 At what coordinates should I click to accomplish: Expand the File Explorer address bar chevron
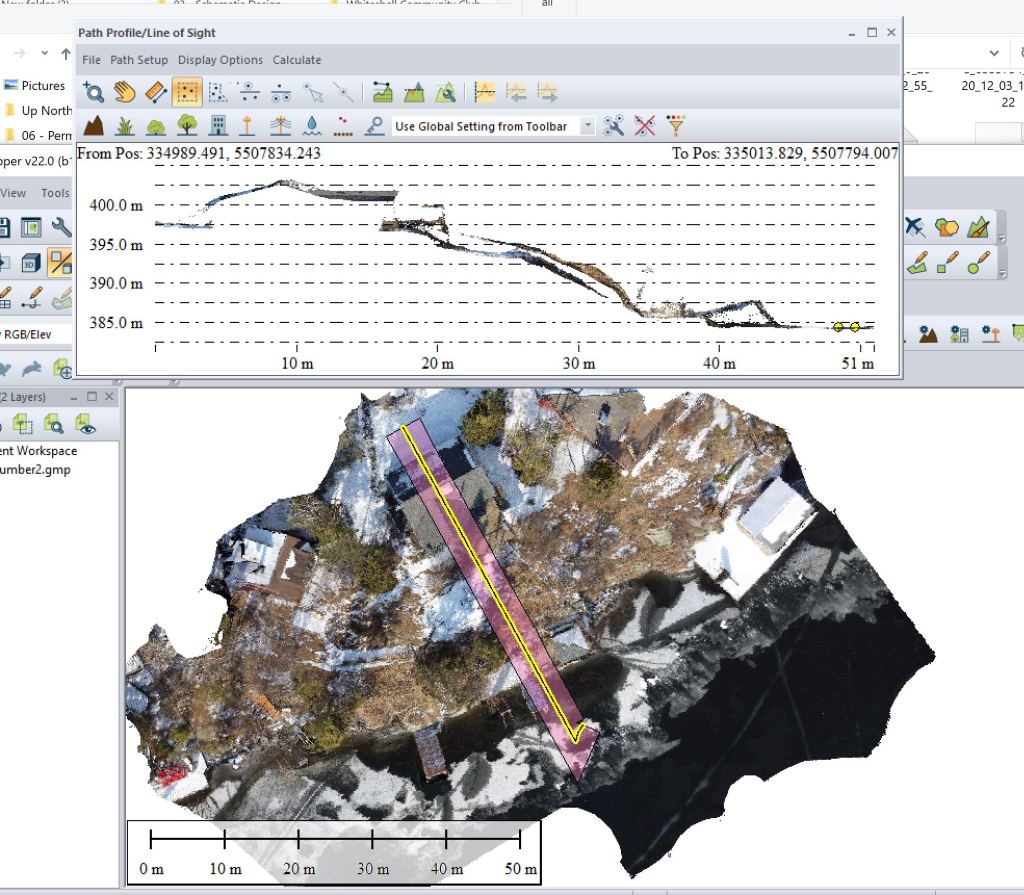pos(993,52)
